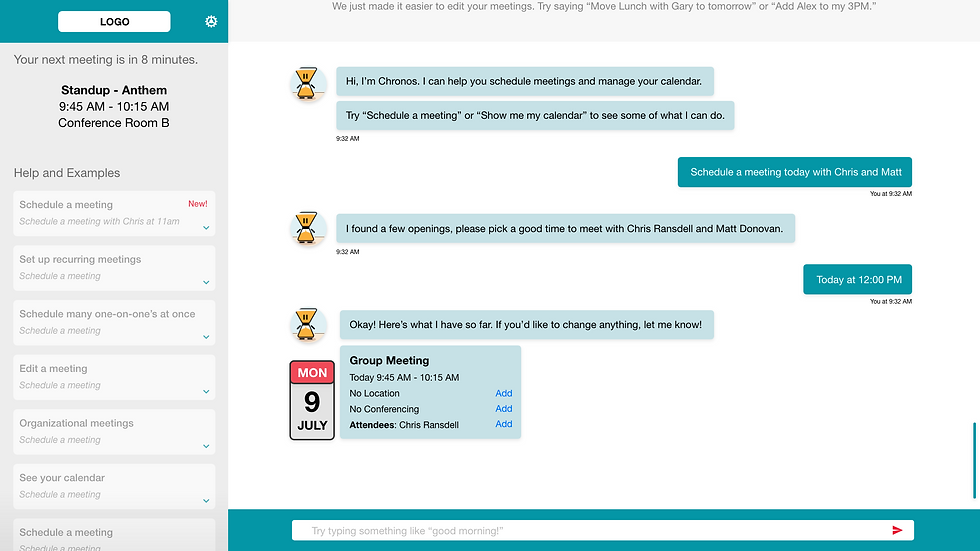The image size is (980, 551).
Task: Click the 'Edit a meeting' card title
Action: [53, 369]
